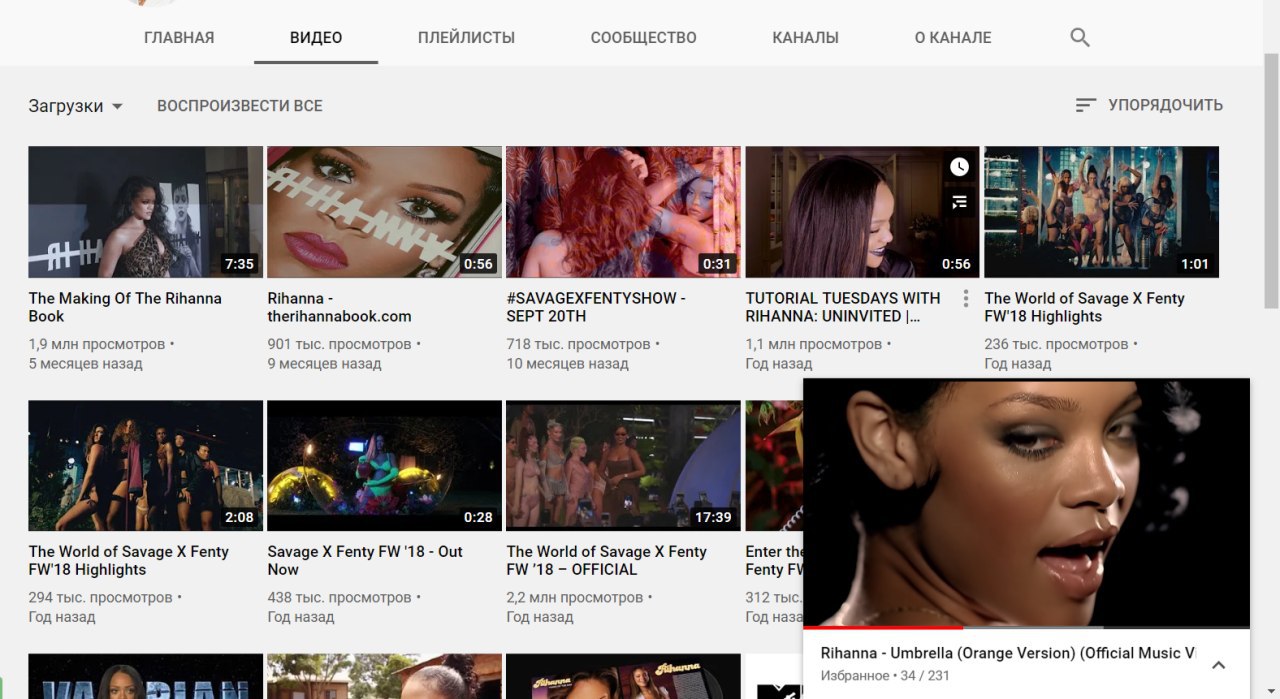1280x699 pixels.
Task: Click the 2,2 млн просмотров view count
Action: click(575, 598)
